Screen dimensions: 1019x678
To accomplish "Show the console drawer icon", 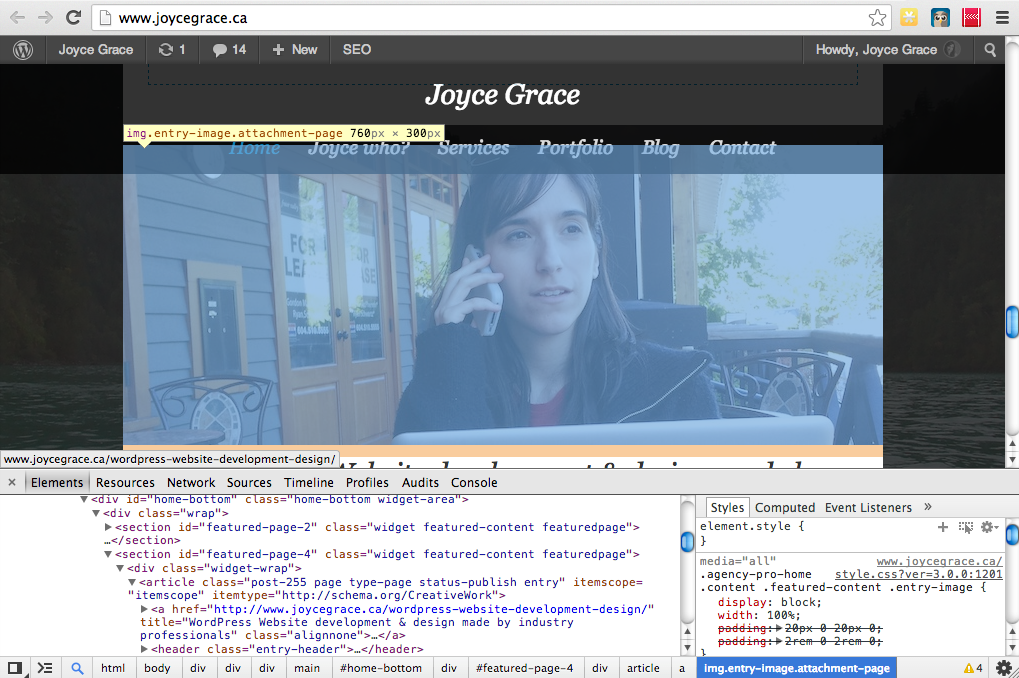I will click(x=45, y=668).
